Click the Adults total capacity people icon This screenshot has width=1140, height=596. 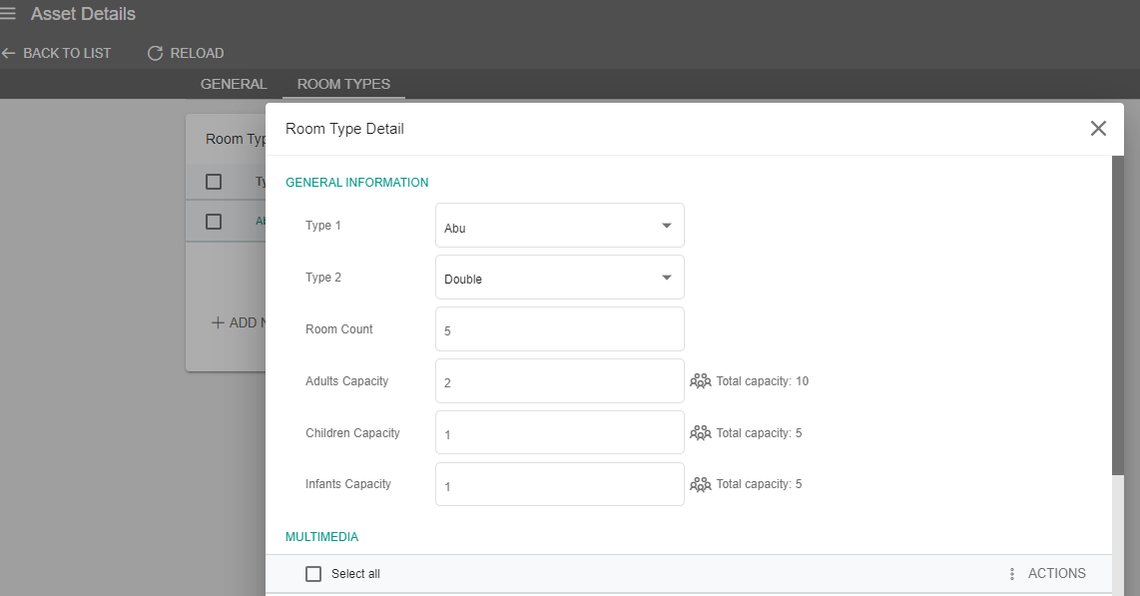[700, 381]
